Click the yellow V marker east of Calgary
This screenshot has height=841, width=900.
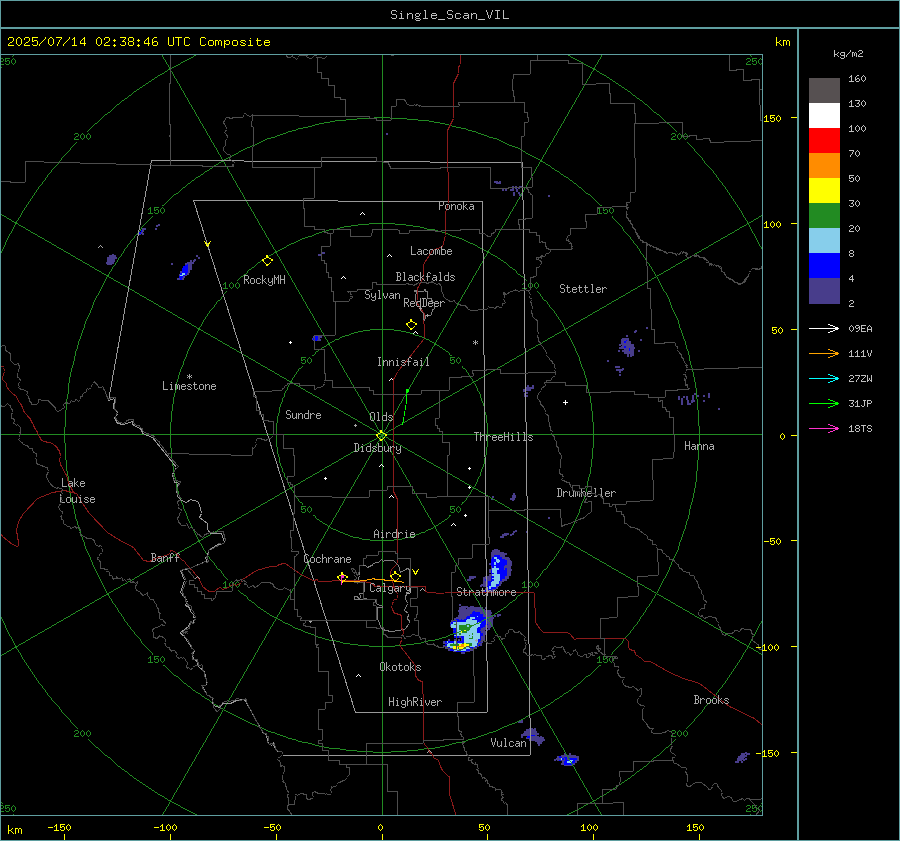(416, 572)
